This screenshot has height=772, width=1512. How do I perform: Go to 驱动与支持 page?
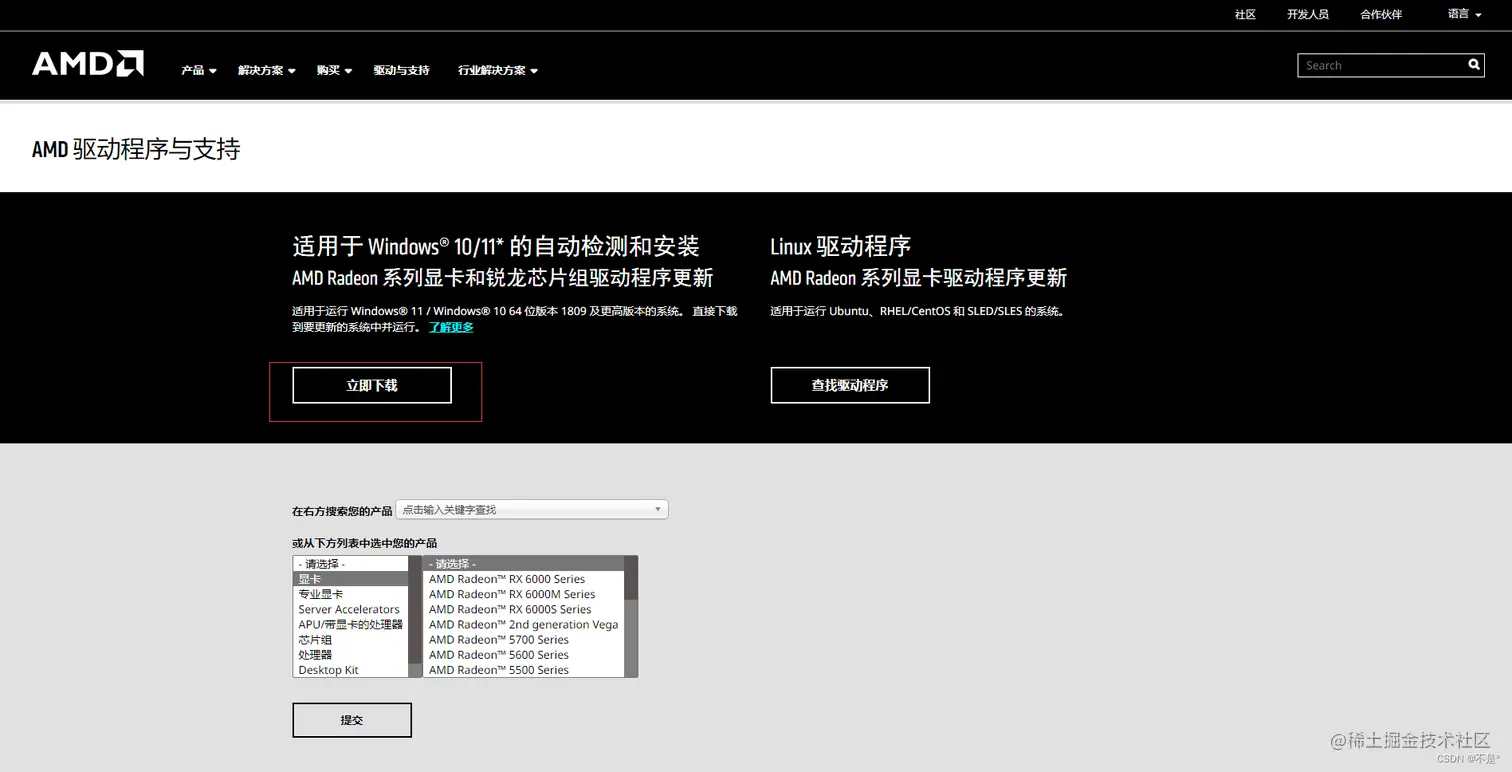coord(401,70)
